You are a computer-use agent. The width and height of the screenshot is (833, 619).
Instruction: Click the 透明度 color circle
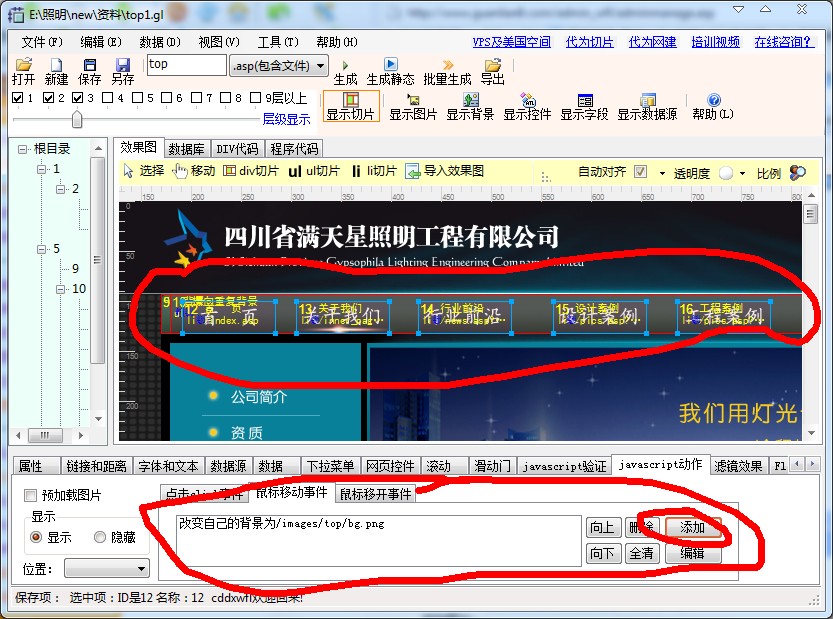click(x=725, y=173)
